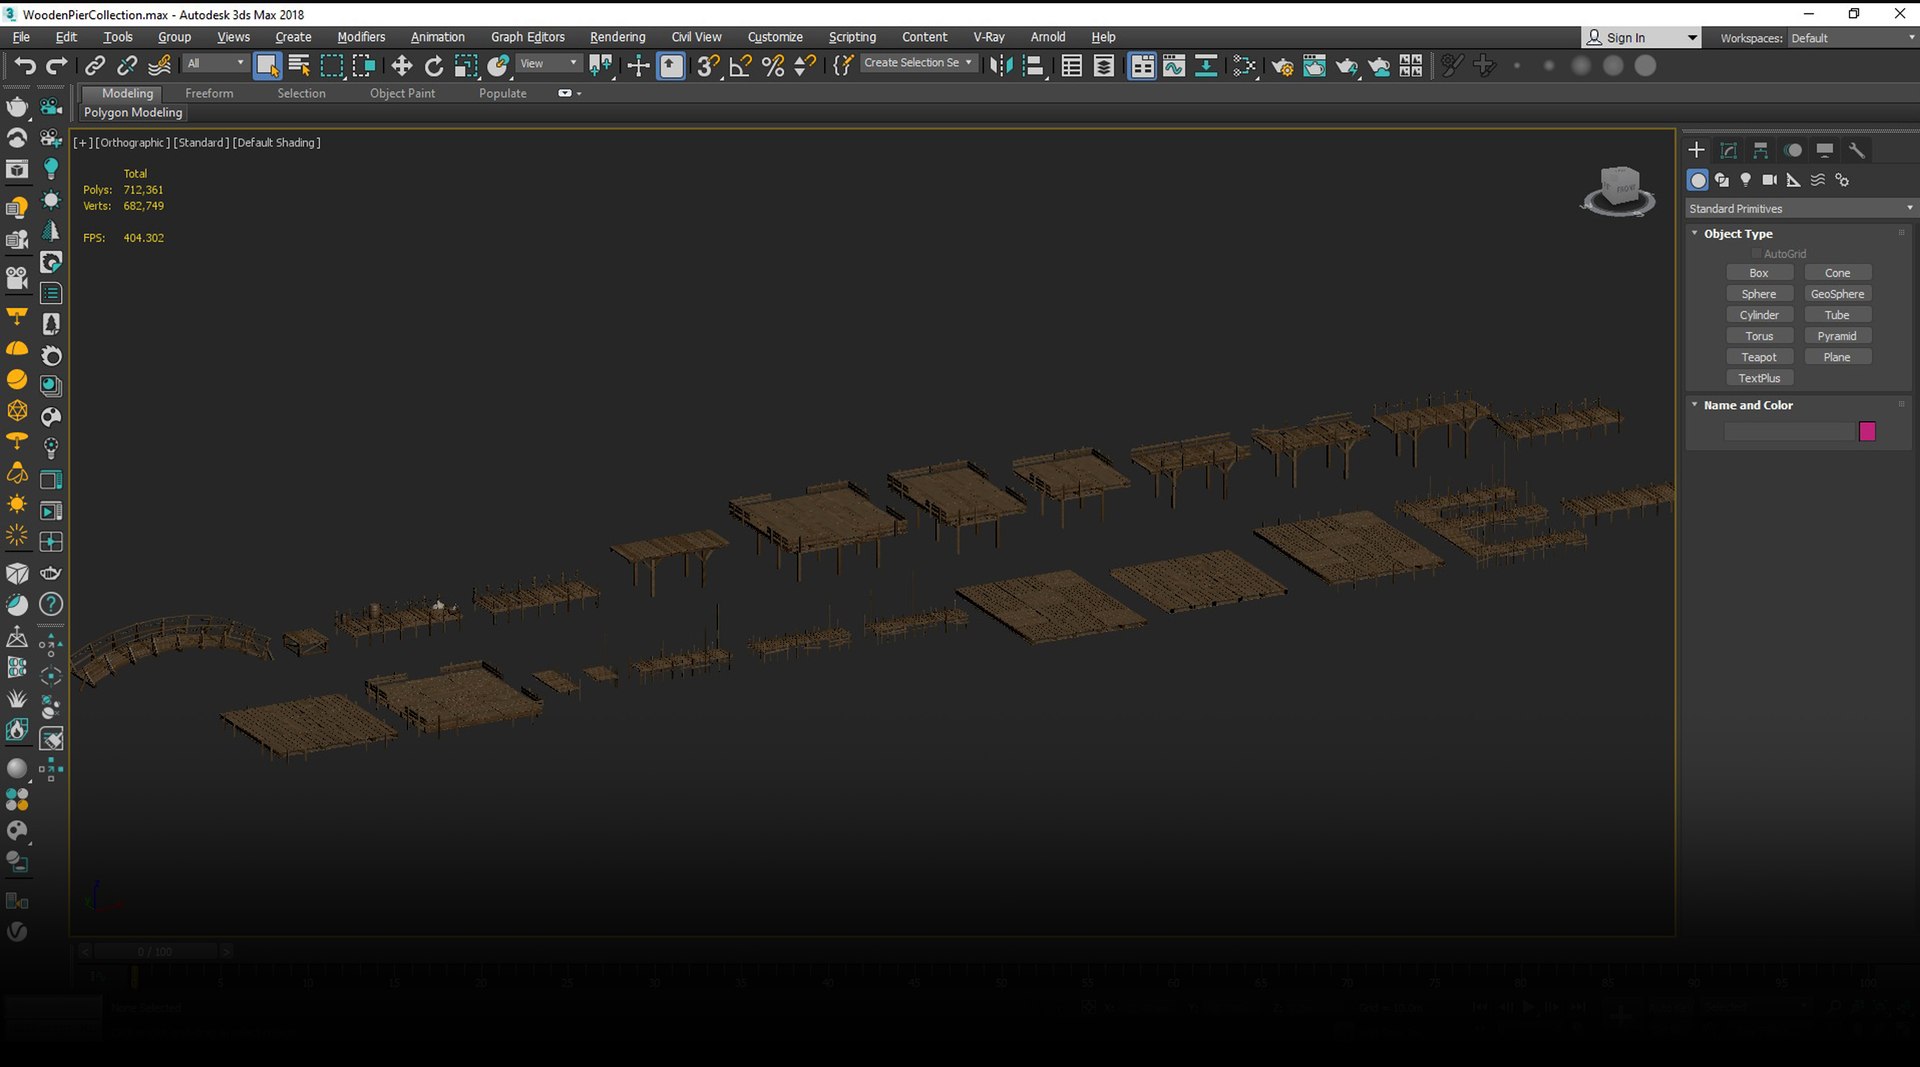The image size is (1920, 1067).
Task: Click the pink object color swatch
Action: tap(1867, 431)
